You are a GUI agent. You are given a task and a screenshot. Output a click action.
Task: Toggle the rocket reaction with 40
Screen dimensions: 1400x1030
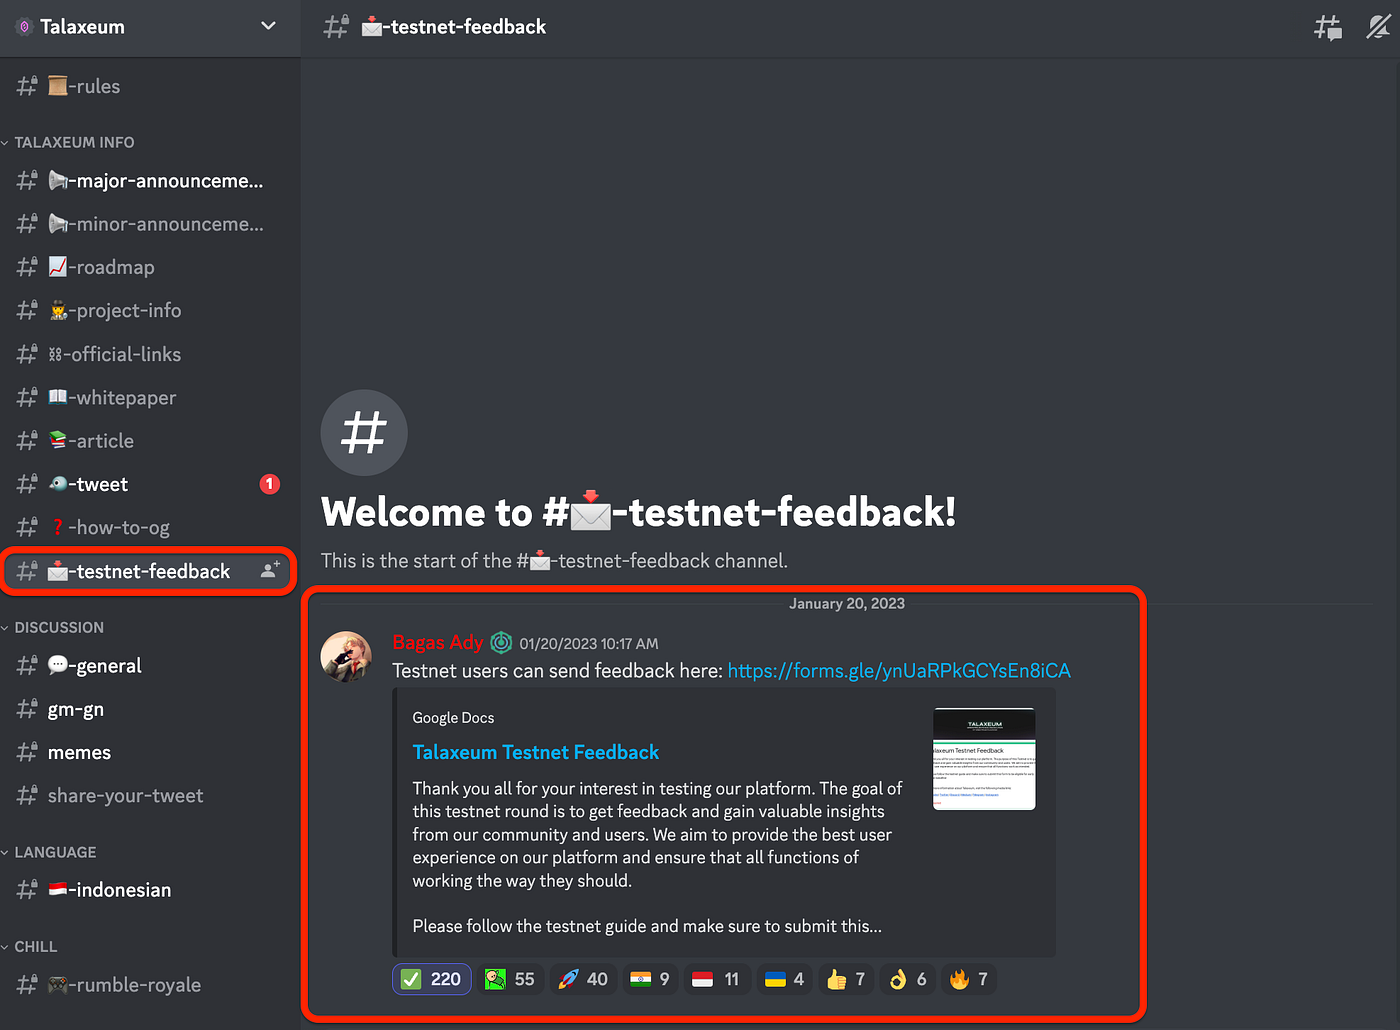(x=583, y=979)
